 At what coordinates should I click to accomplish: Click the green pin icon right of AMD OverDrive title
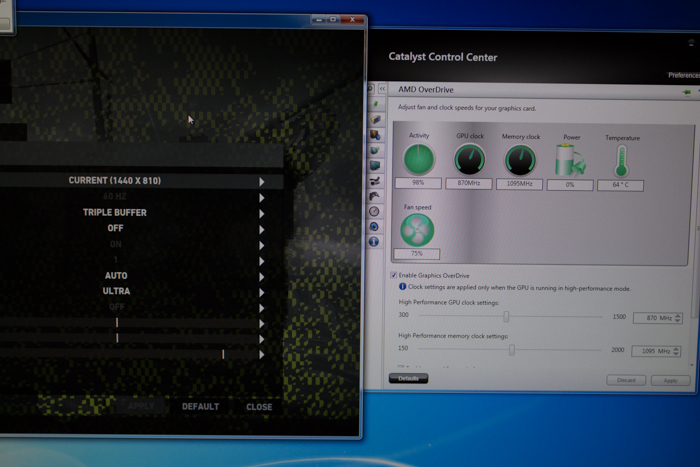point(687,92)
